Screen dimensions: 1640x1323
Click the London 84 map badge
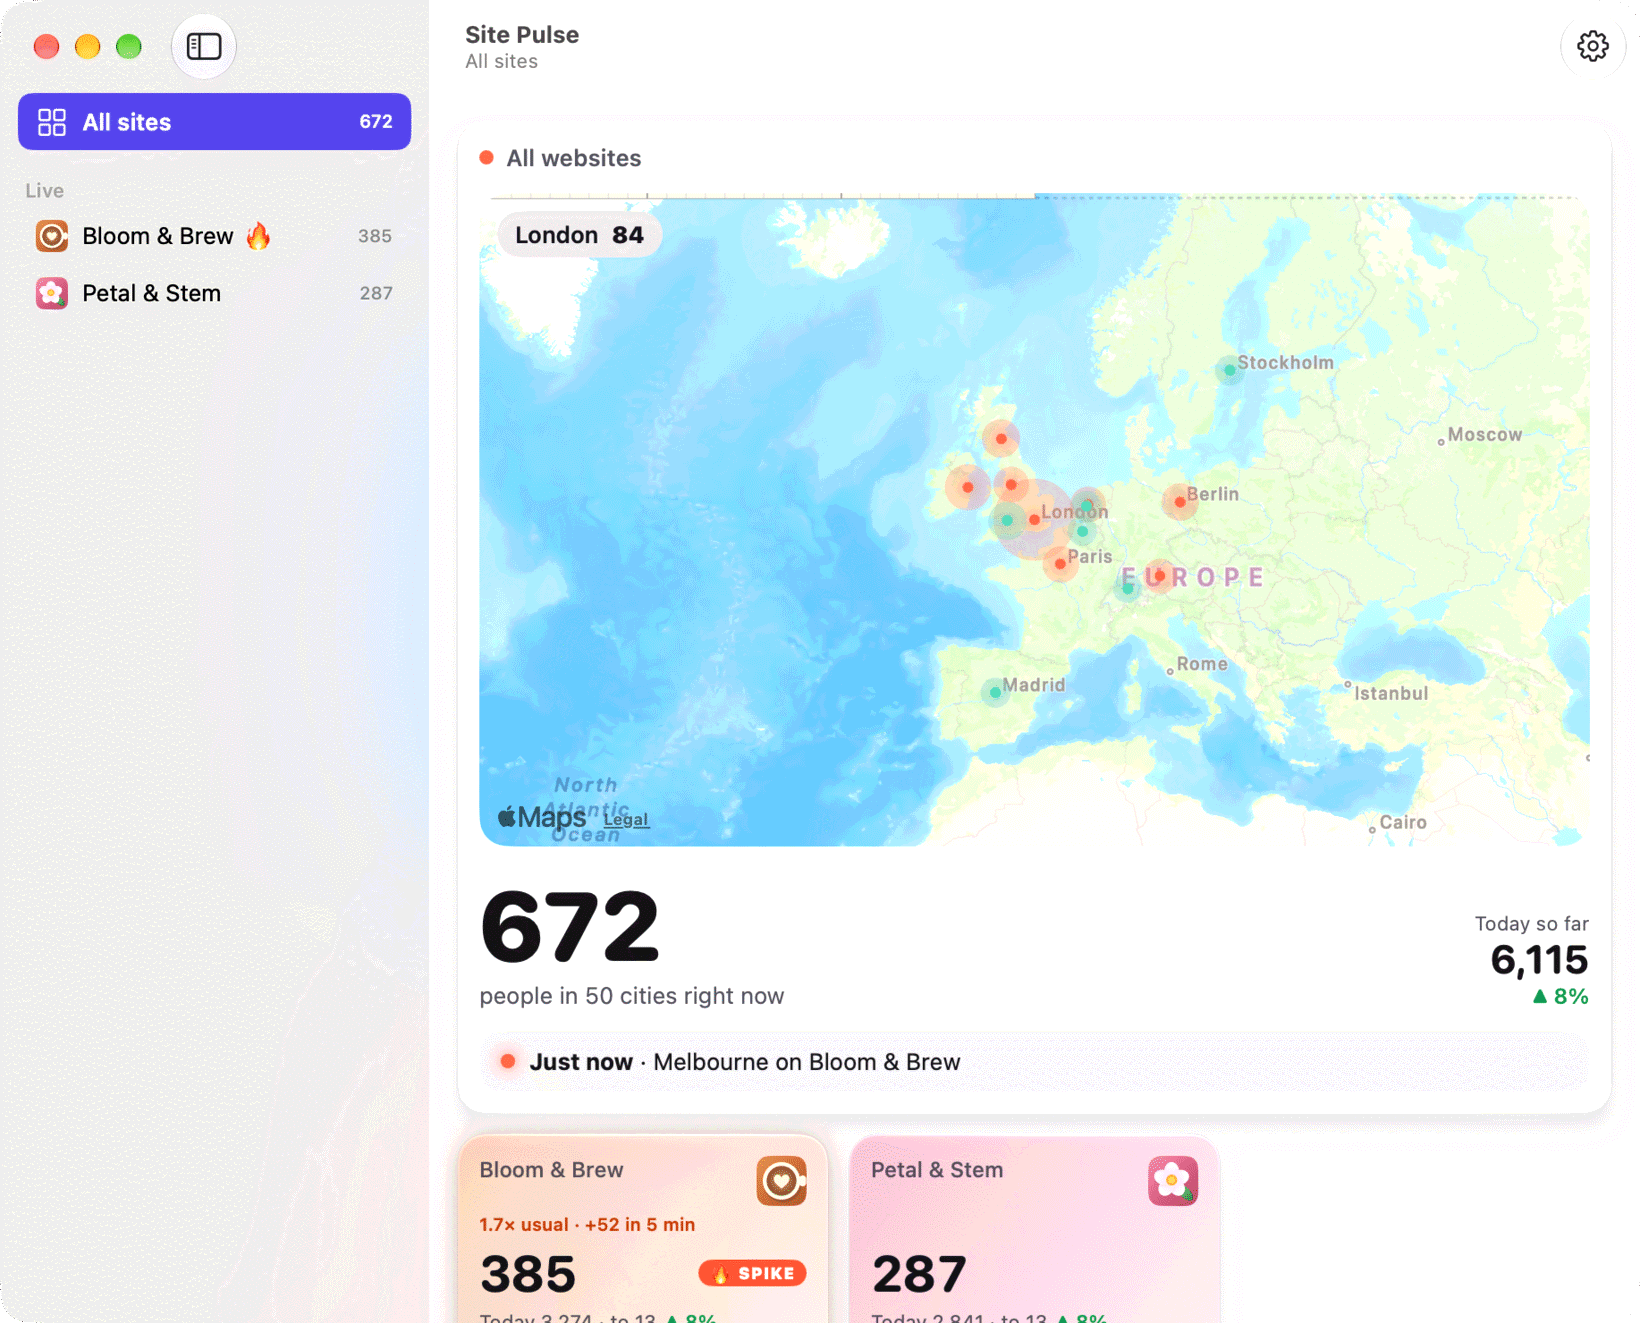(579, 235)
